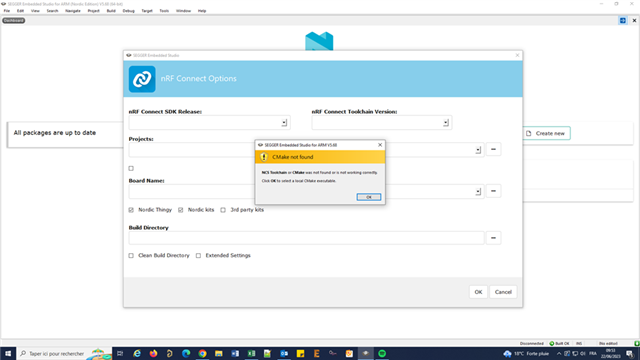
Task: Open the FRA language indicator in the tray
Action: 593,353
